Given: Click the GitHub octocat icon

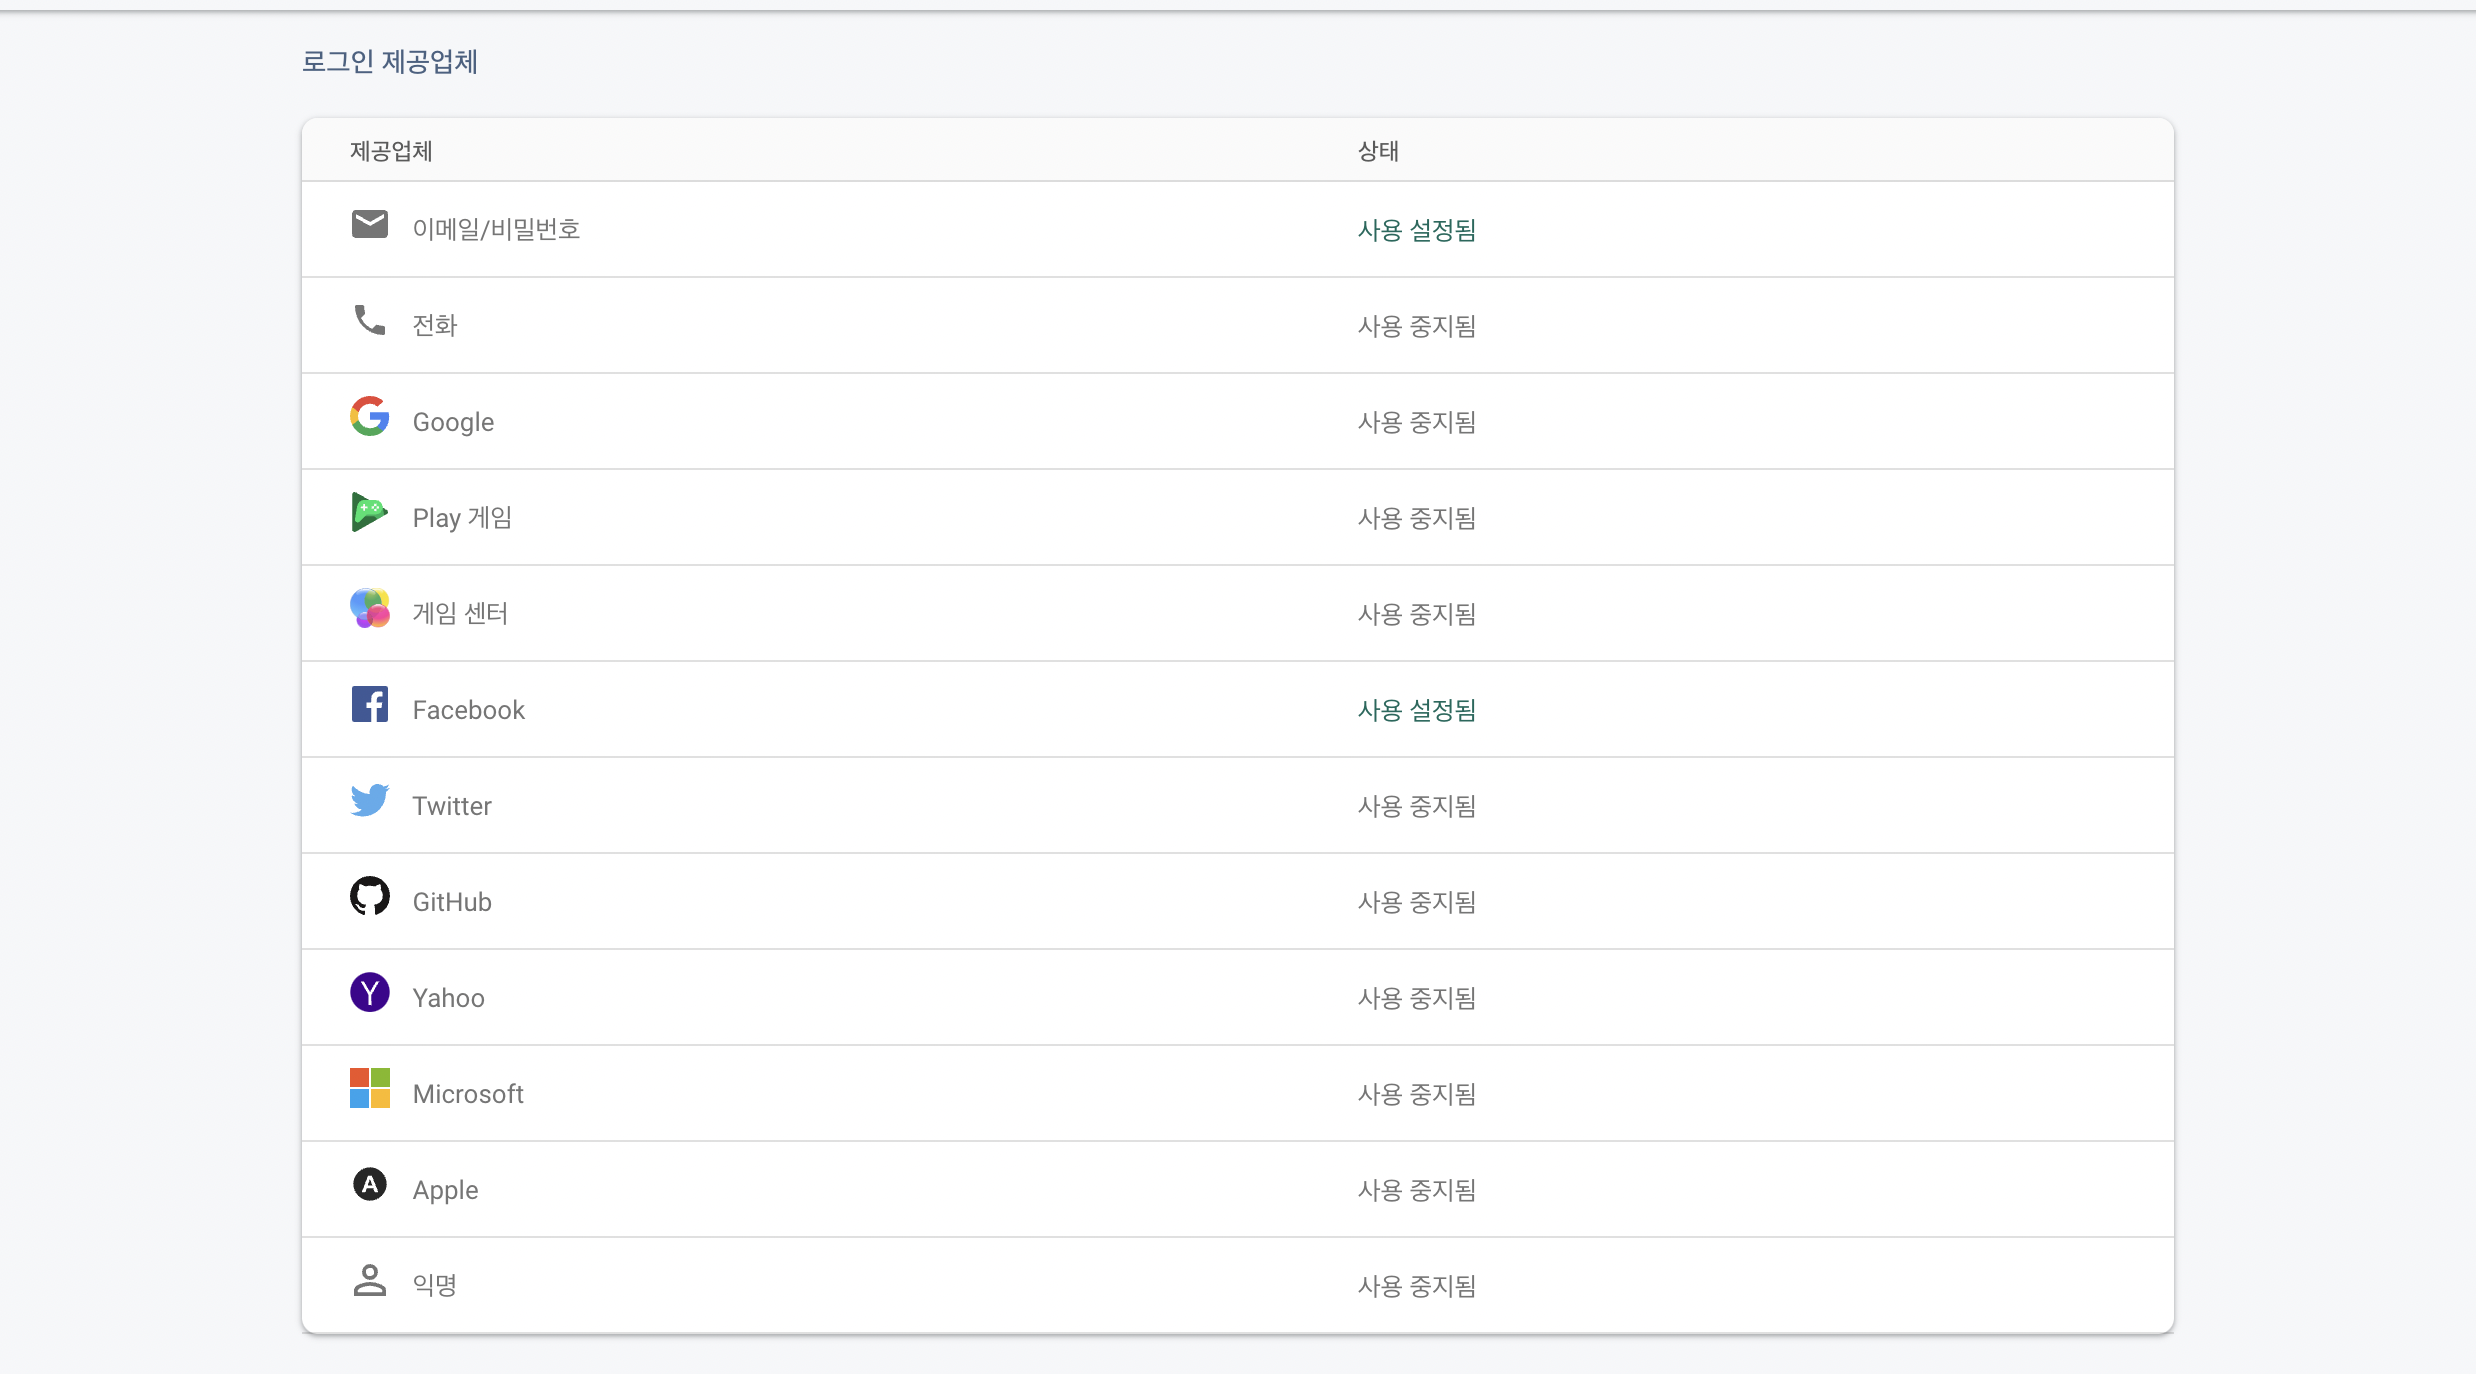Looking at the screenshot, I should click(369, 896).
